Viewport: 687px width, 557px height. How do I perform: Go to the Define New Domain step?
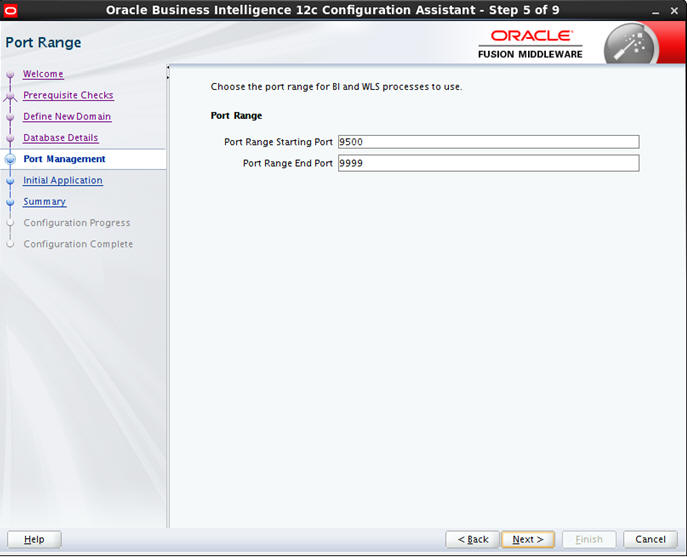pyautogui.click(x=67, y=117)
